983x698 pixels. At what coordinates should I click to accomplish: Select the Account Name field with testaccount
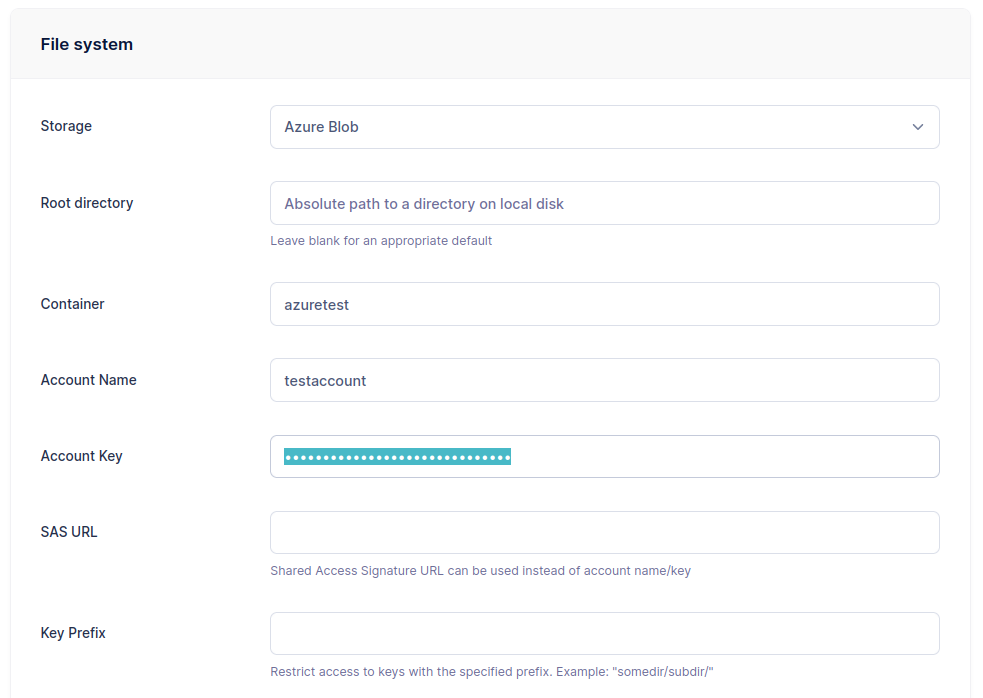click(604, 380)
